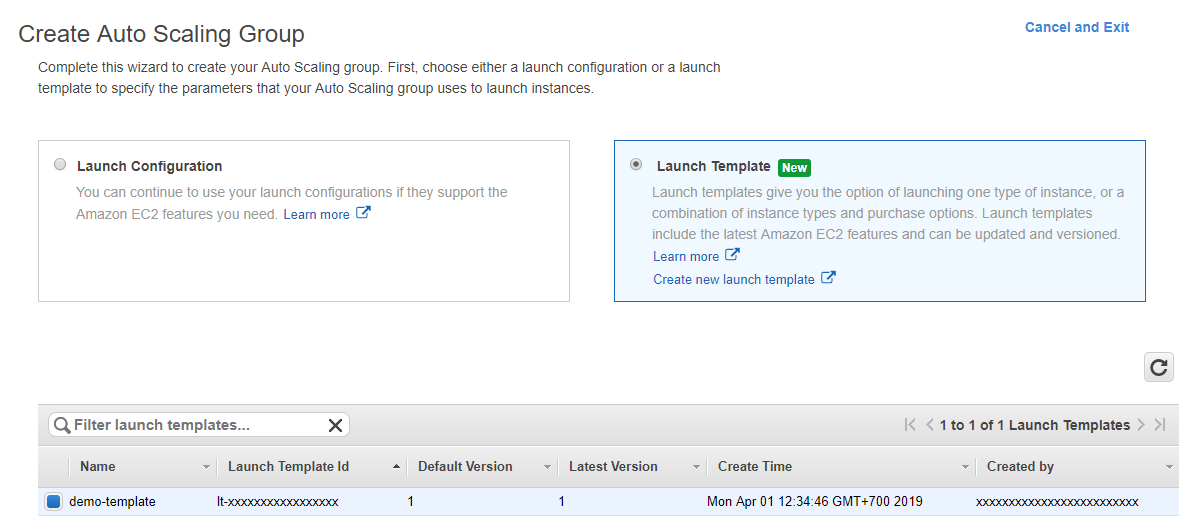Click external link icon beside Create new launch template
Viewport: 1190px width, 531px height.
coord(828,278)
